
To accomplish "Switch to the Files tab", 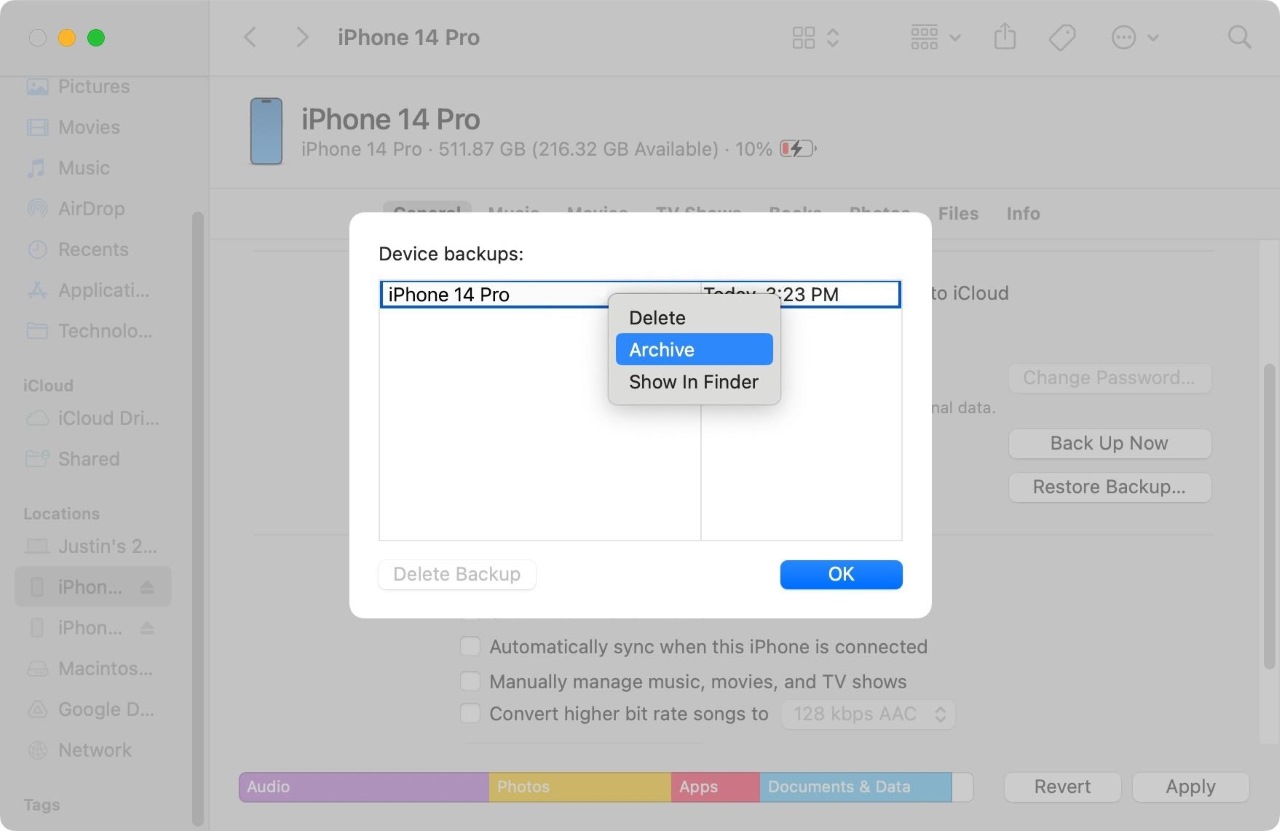I will [x=958, y=213].
